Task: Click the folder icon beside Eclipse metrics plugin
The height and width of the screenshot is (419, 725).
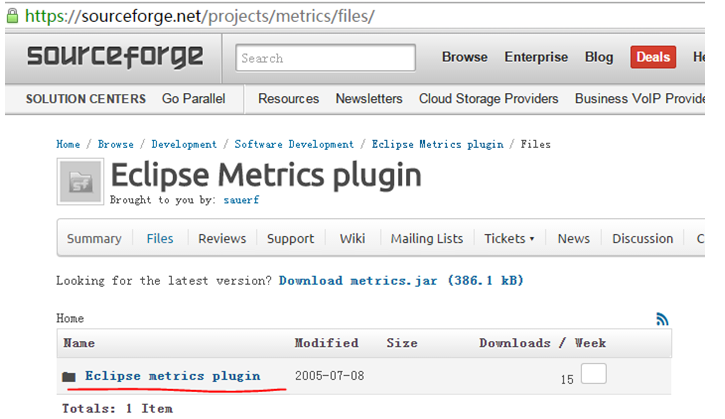Action: tap(68, 377)
